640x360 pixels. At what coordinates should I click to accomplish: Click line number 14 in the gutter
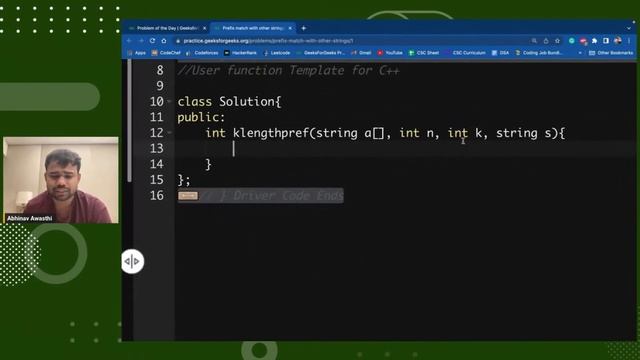(x=157, y=164)
